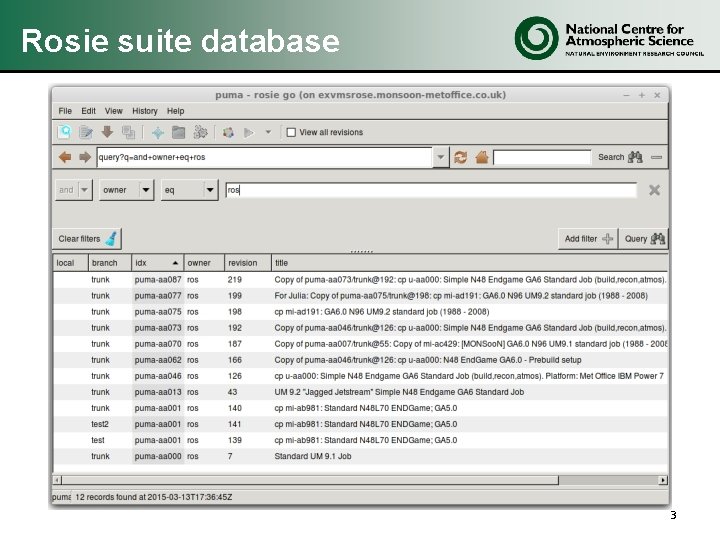The width and height of the screenshot is (720, 540).
Task: Go forward with the right arrow icon
Action: [85, 157]
